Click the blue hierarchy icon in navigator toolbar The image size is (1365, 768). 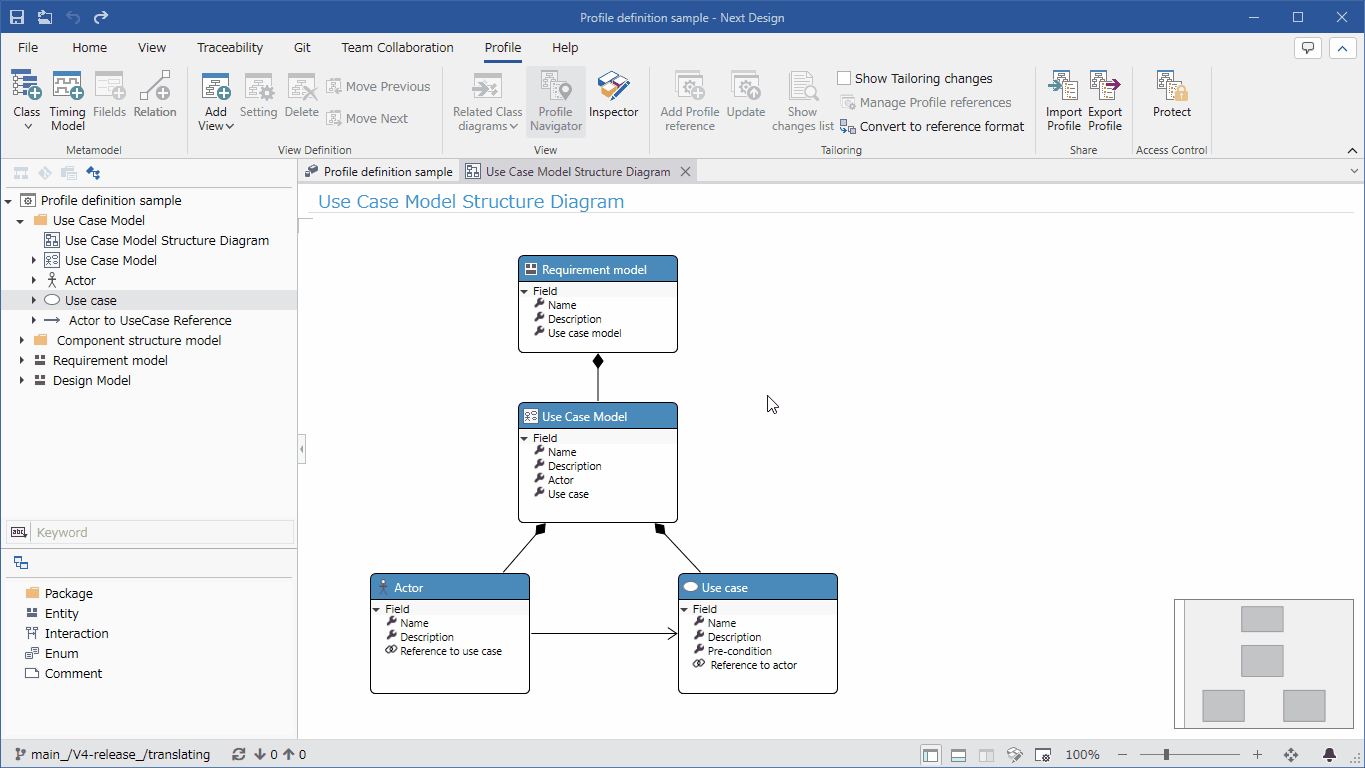[93, 173]
